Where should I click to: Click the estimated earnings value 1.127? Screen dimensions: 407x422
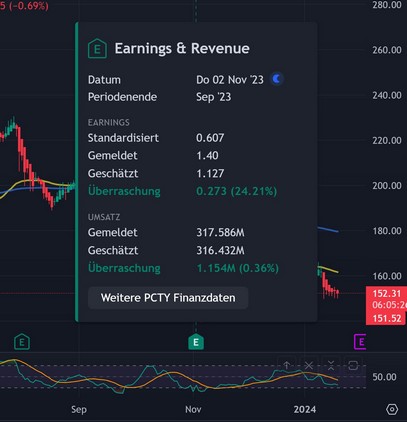(210, 173)
